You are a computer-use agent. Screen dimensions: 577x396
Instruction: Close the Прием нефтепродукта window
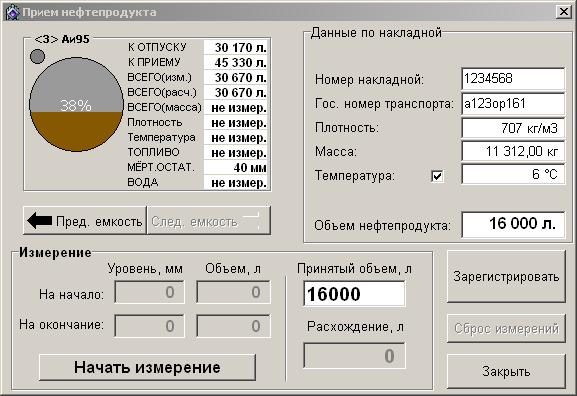563,12
